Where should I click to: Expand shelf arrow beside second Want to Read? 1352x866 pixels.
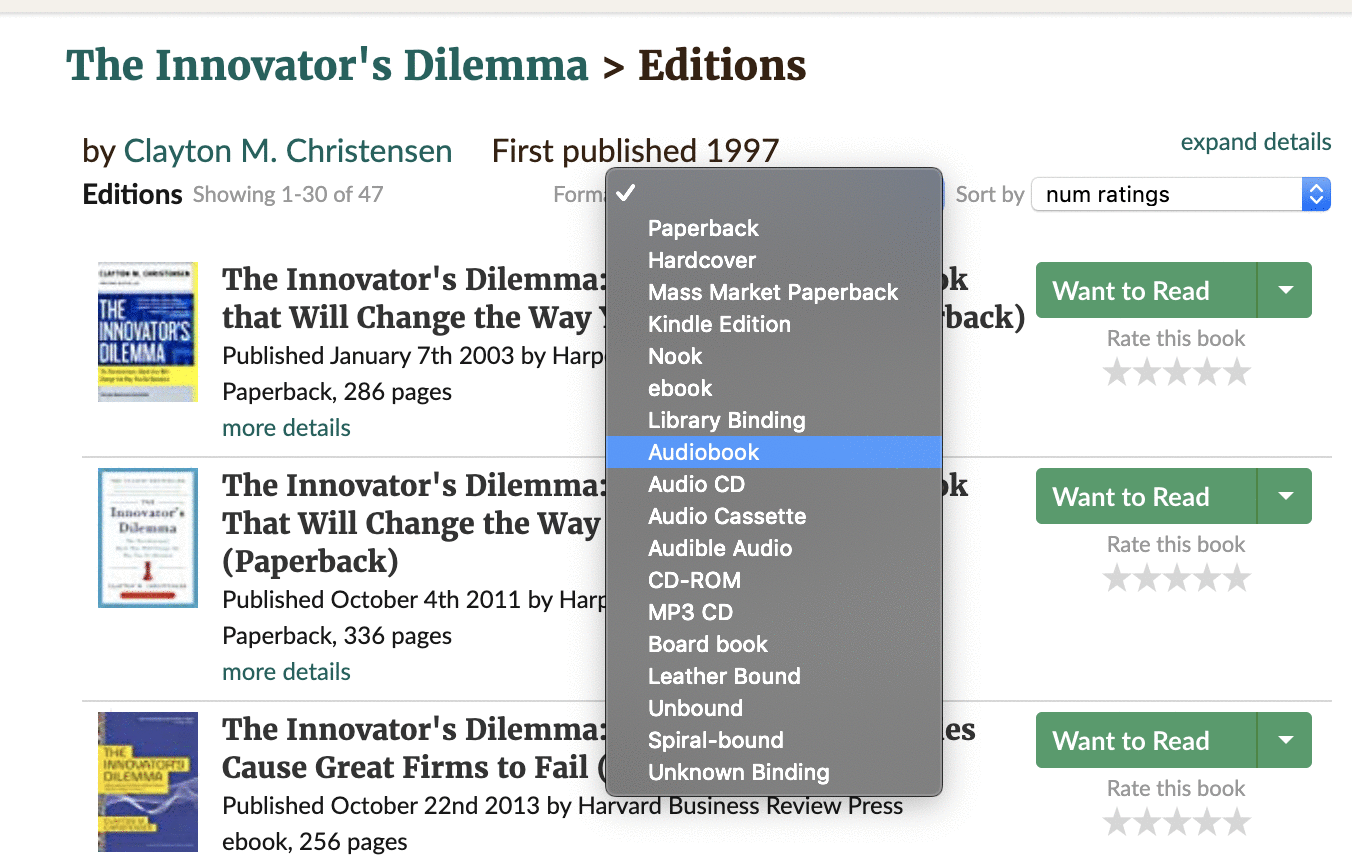(x=1285, y=496)
